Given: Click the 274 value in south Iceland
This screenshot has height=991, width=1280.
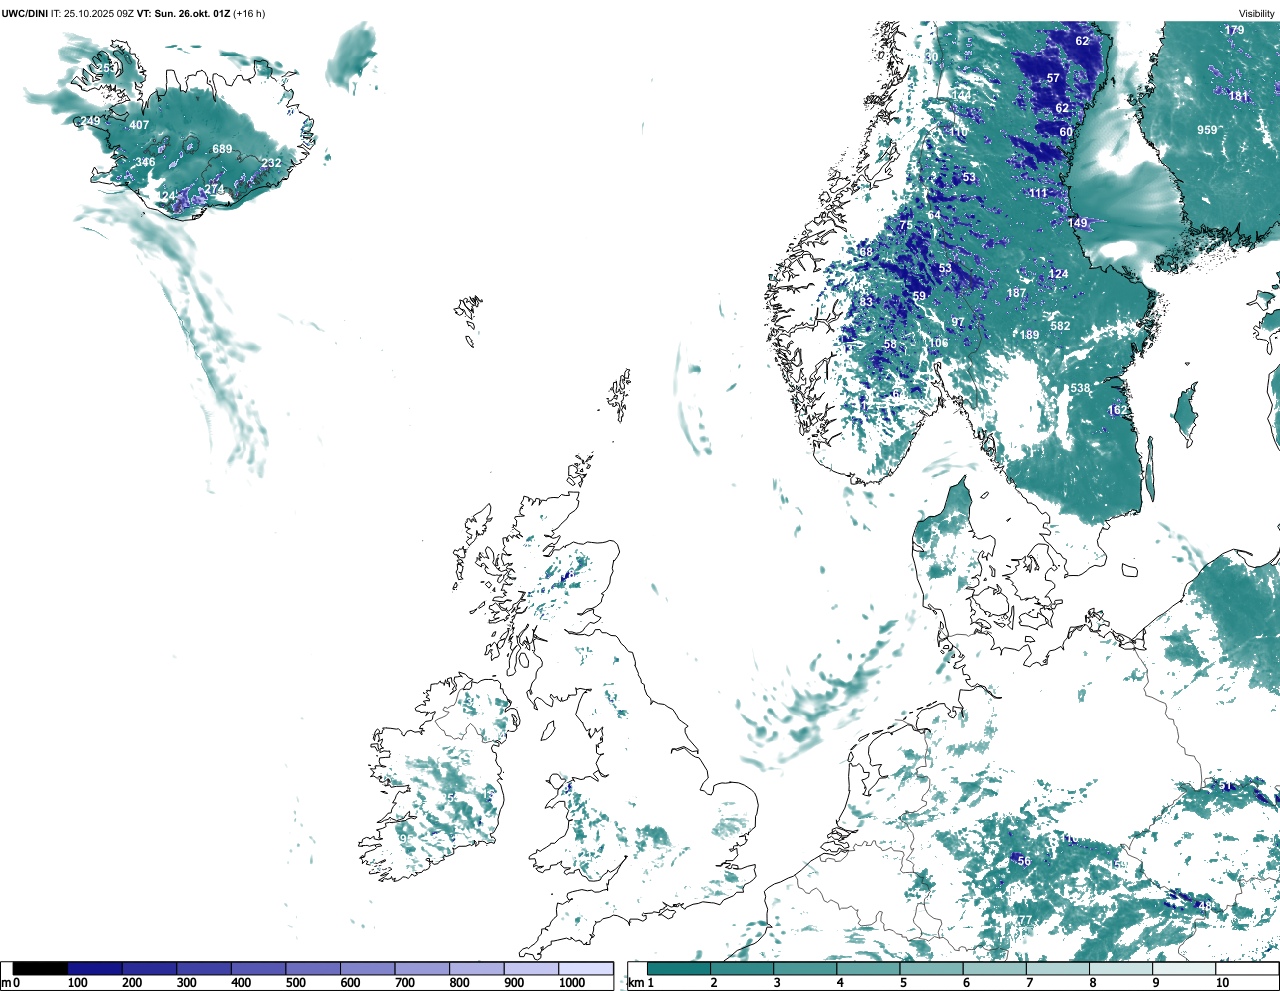Looking at the screenshot, I should click(214, 189).
